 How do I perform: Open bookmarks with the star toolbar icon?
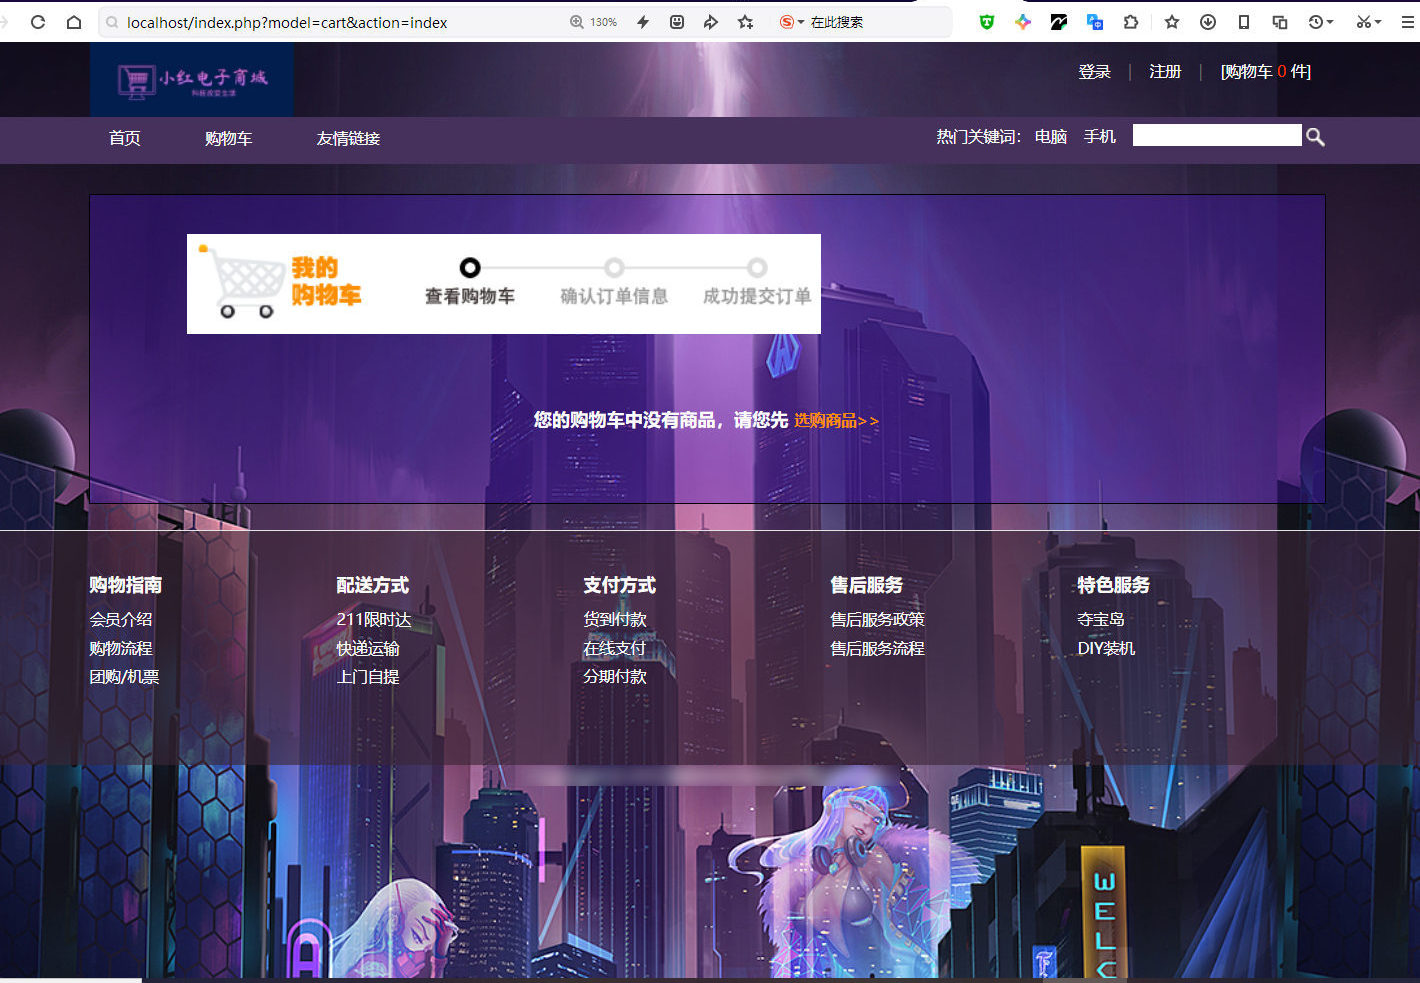point(1172,22)
